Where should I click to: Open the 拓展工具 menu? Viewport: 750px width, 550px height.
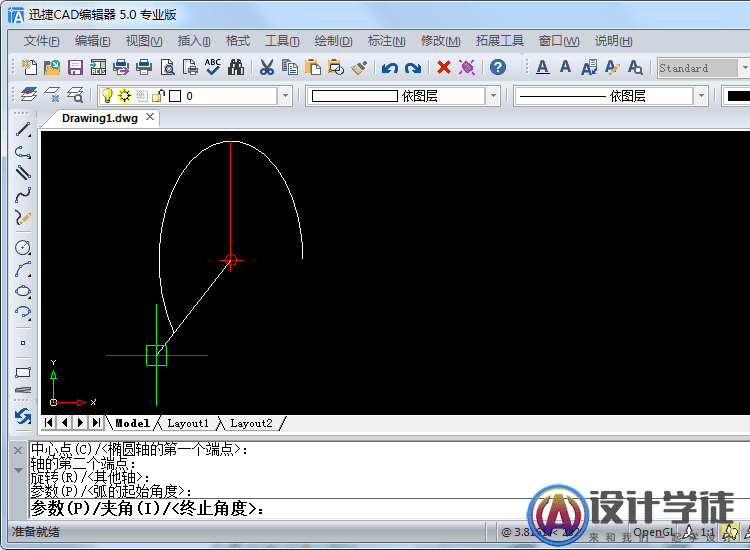[x=499, y=41]
